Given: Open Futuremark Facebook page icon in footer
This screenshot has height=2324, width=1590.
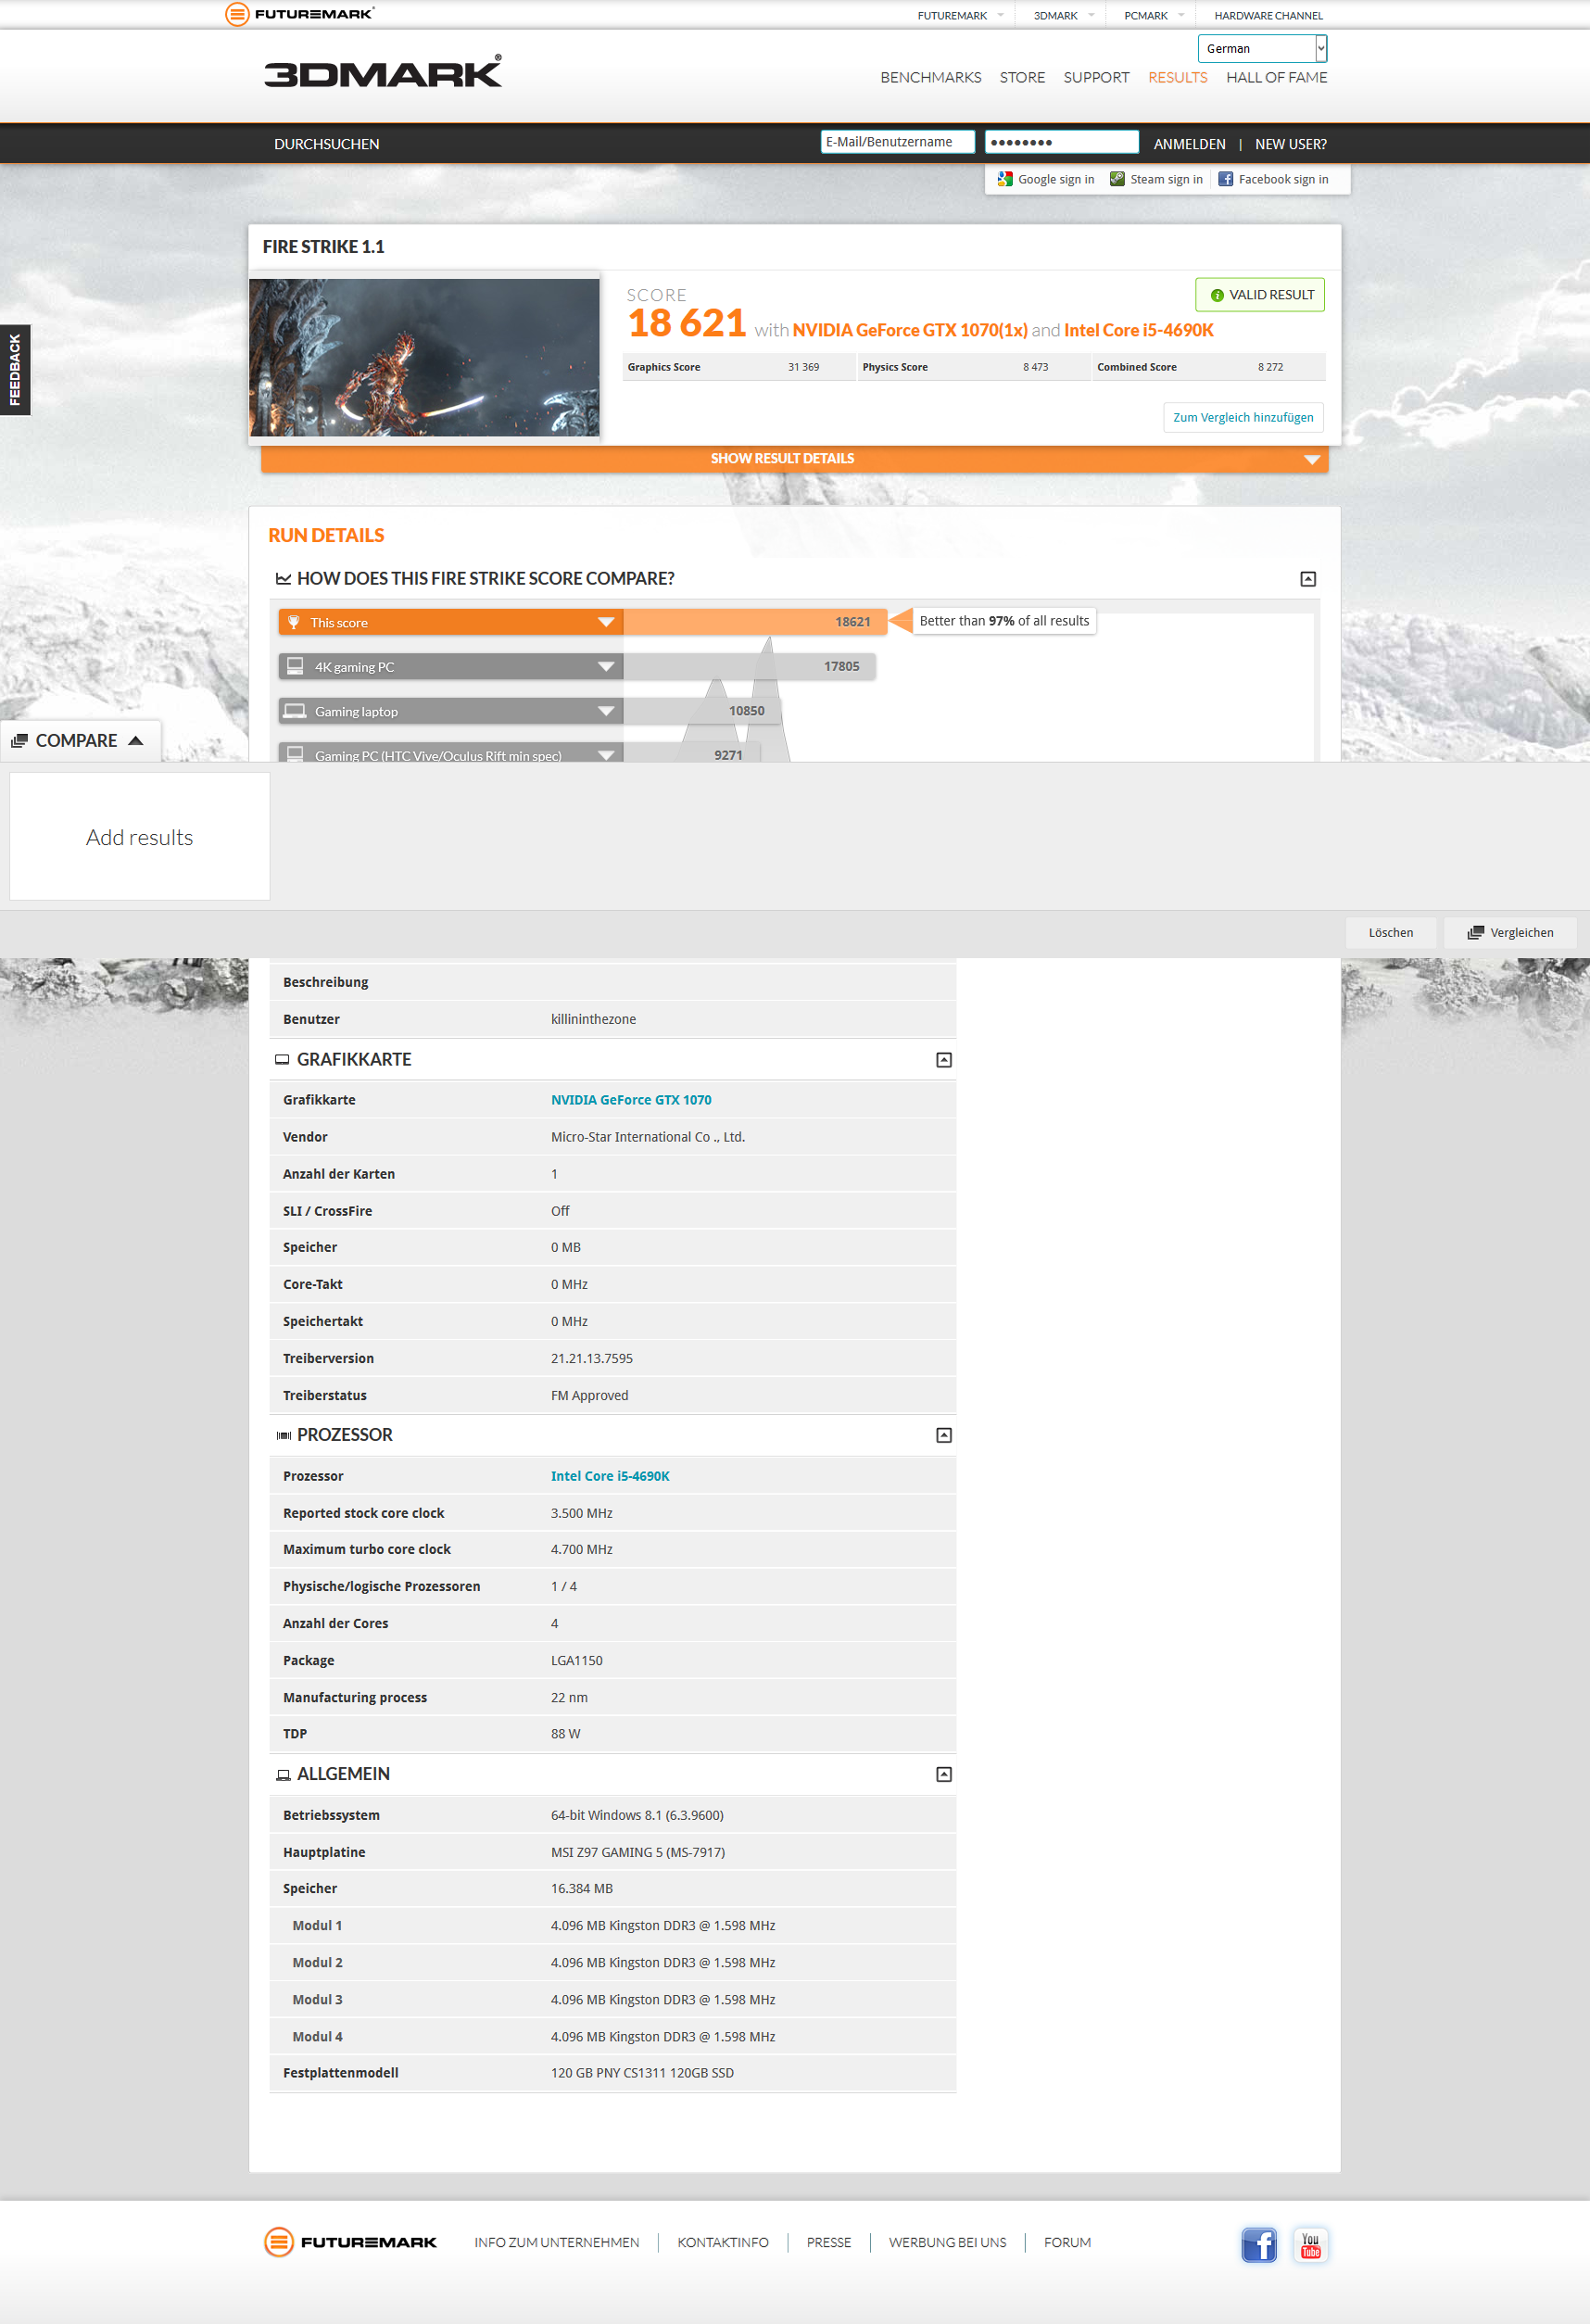Looking at the screenshot, I should pyautogui.click(x=1259, y=2245).
